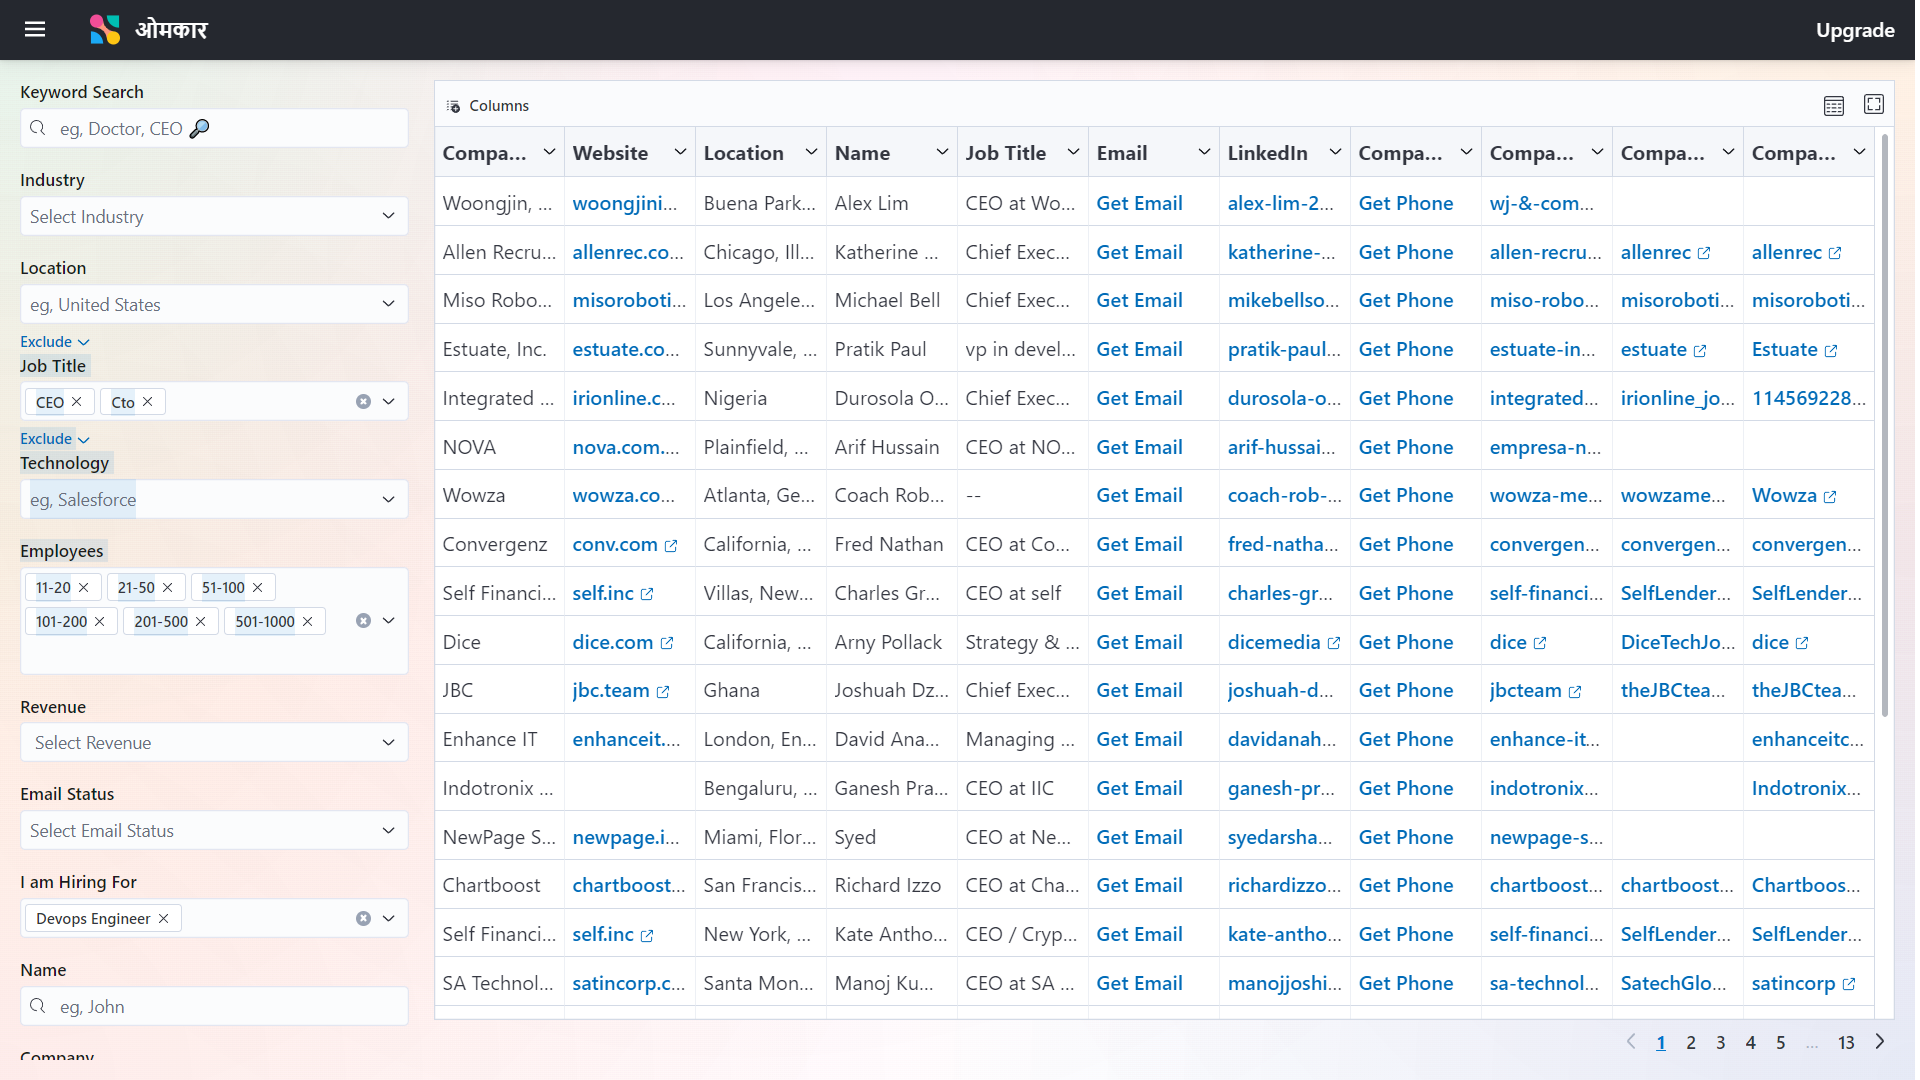Open Wowza external link icon in last column
The width and height of the screenshot is (1920, 1080).
point(1830,497)
